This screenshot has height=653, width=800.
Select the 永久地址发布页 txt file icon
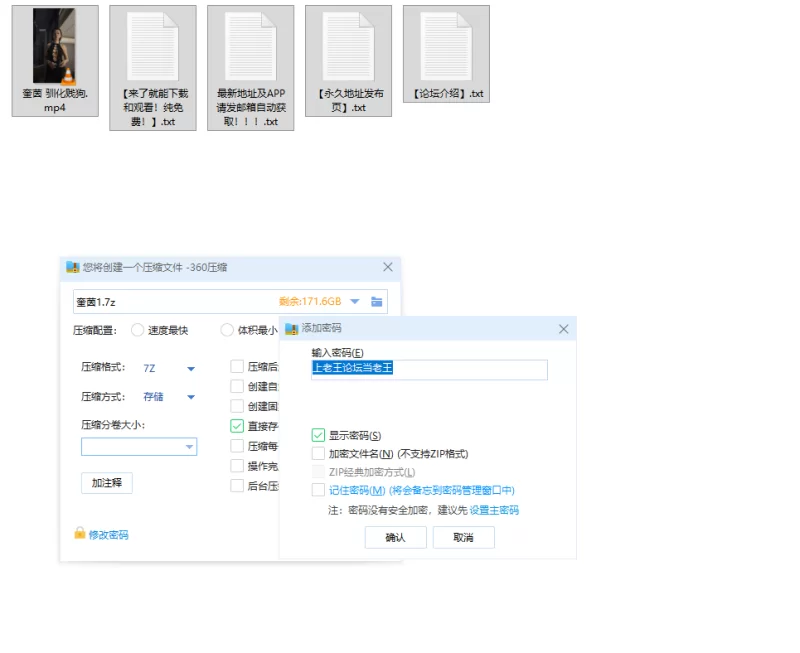click(x=348, y=47)
